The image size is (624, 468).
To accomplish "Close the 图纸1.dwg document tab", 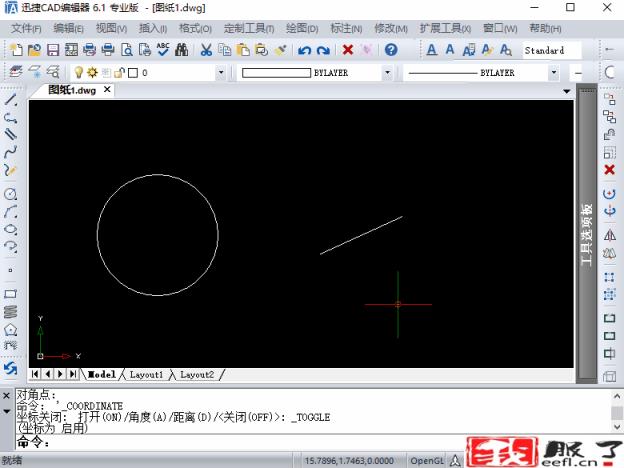I will [x=108, y=90].
